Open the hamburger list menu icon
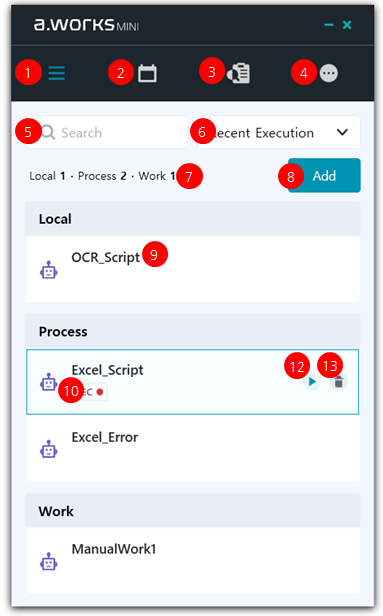The image size is (383, 616). 57,73
